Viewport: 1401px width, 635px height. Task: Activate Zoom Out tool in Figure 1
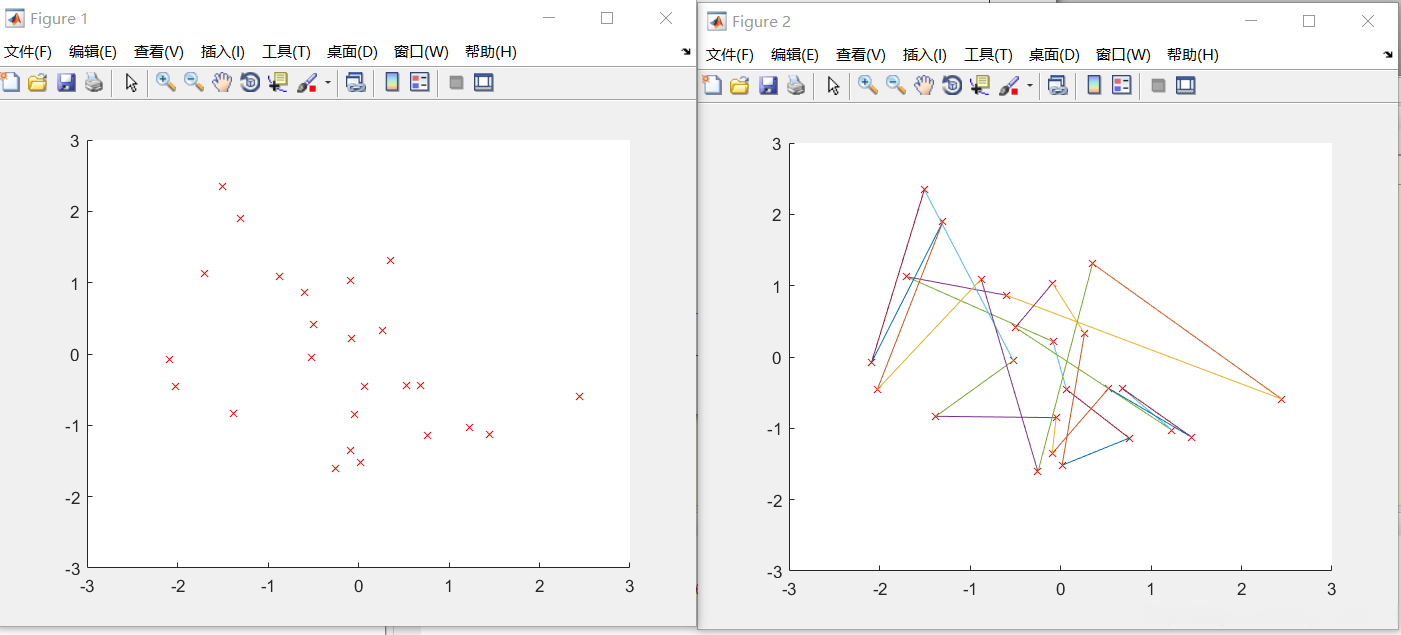click(194, 83)
